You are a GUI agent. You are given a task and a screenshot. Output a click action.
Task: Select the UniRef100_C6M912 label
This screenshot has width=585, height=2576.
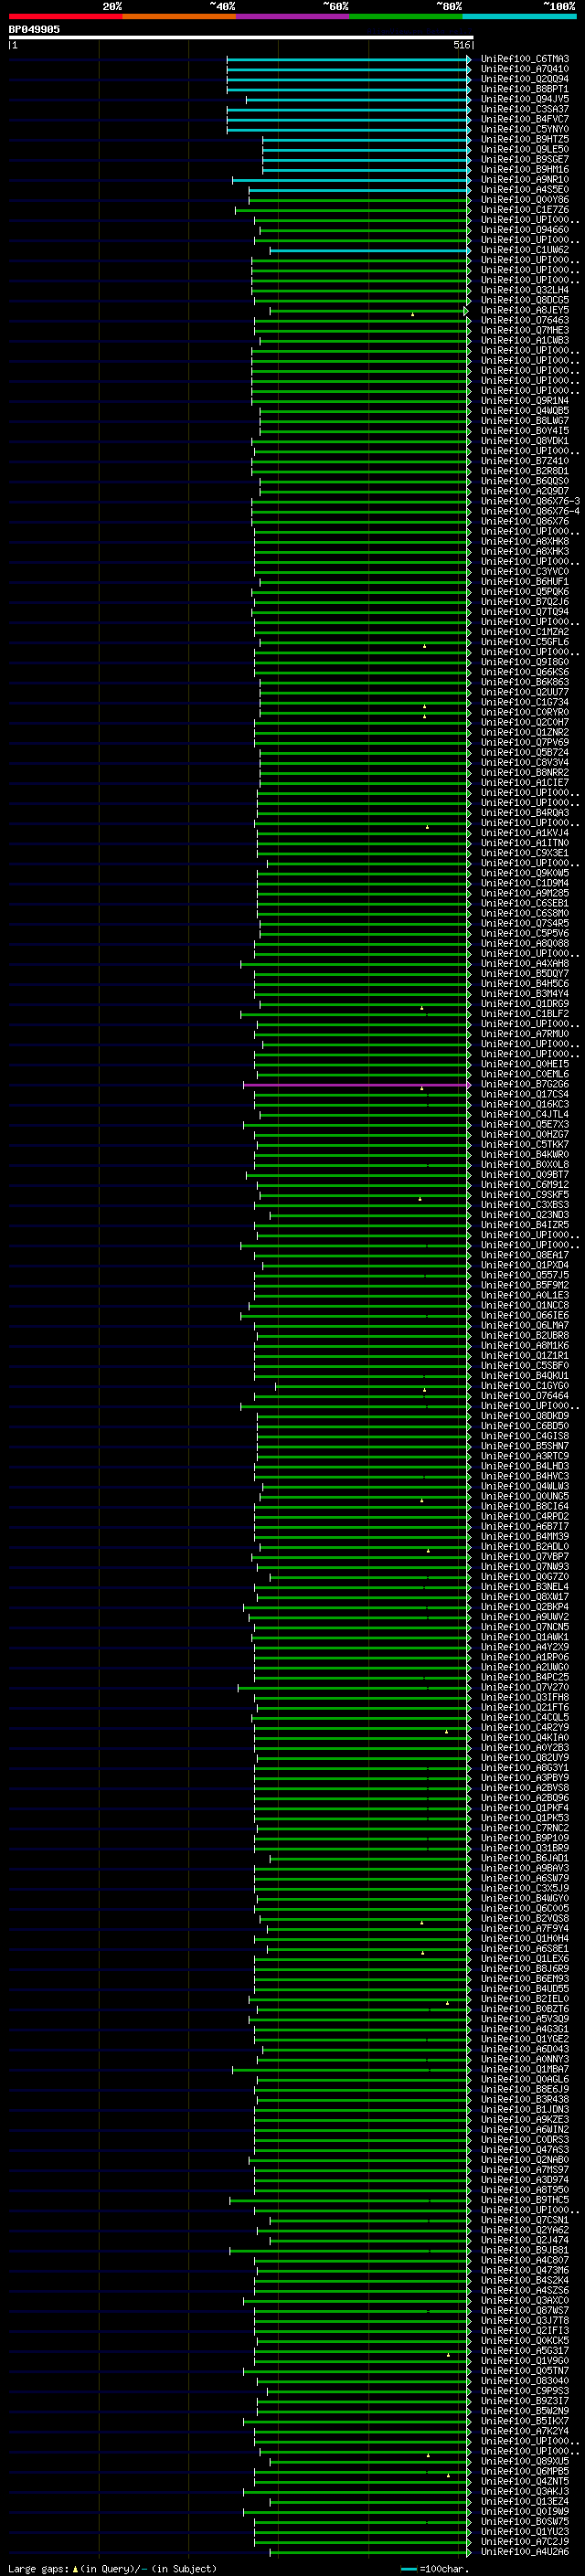525,1184
